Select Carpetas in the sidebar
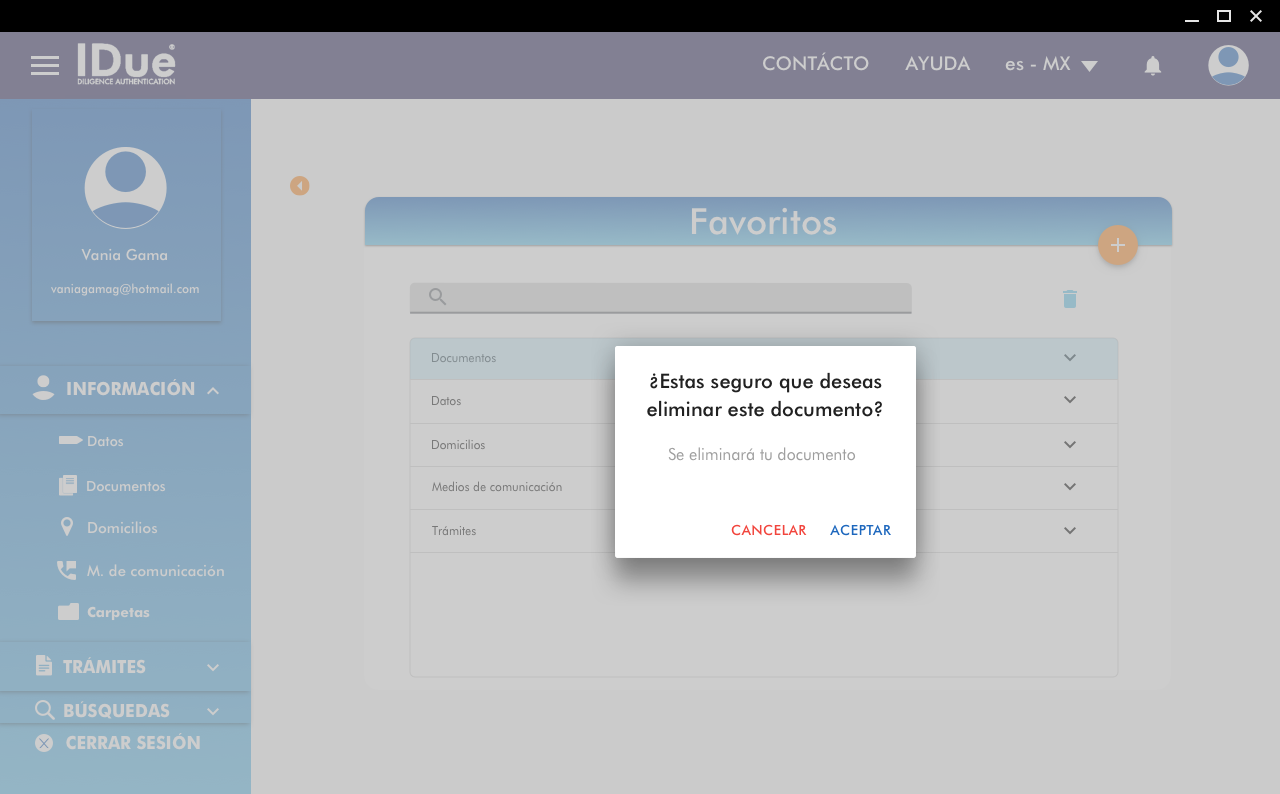Screen dimensions: 1280x794 (118, 612)
